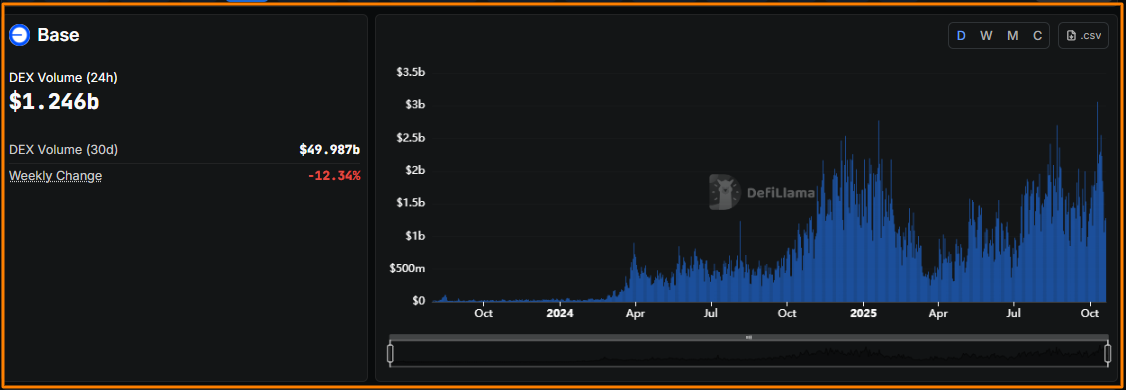
Task: Grab the left handle of range slider
Action: (x=391, y=353)
